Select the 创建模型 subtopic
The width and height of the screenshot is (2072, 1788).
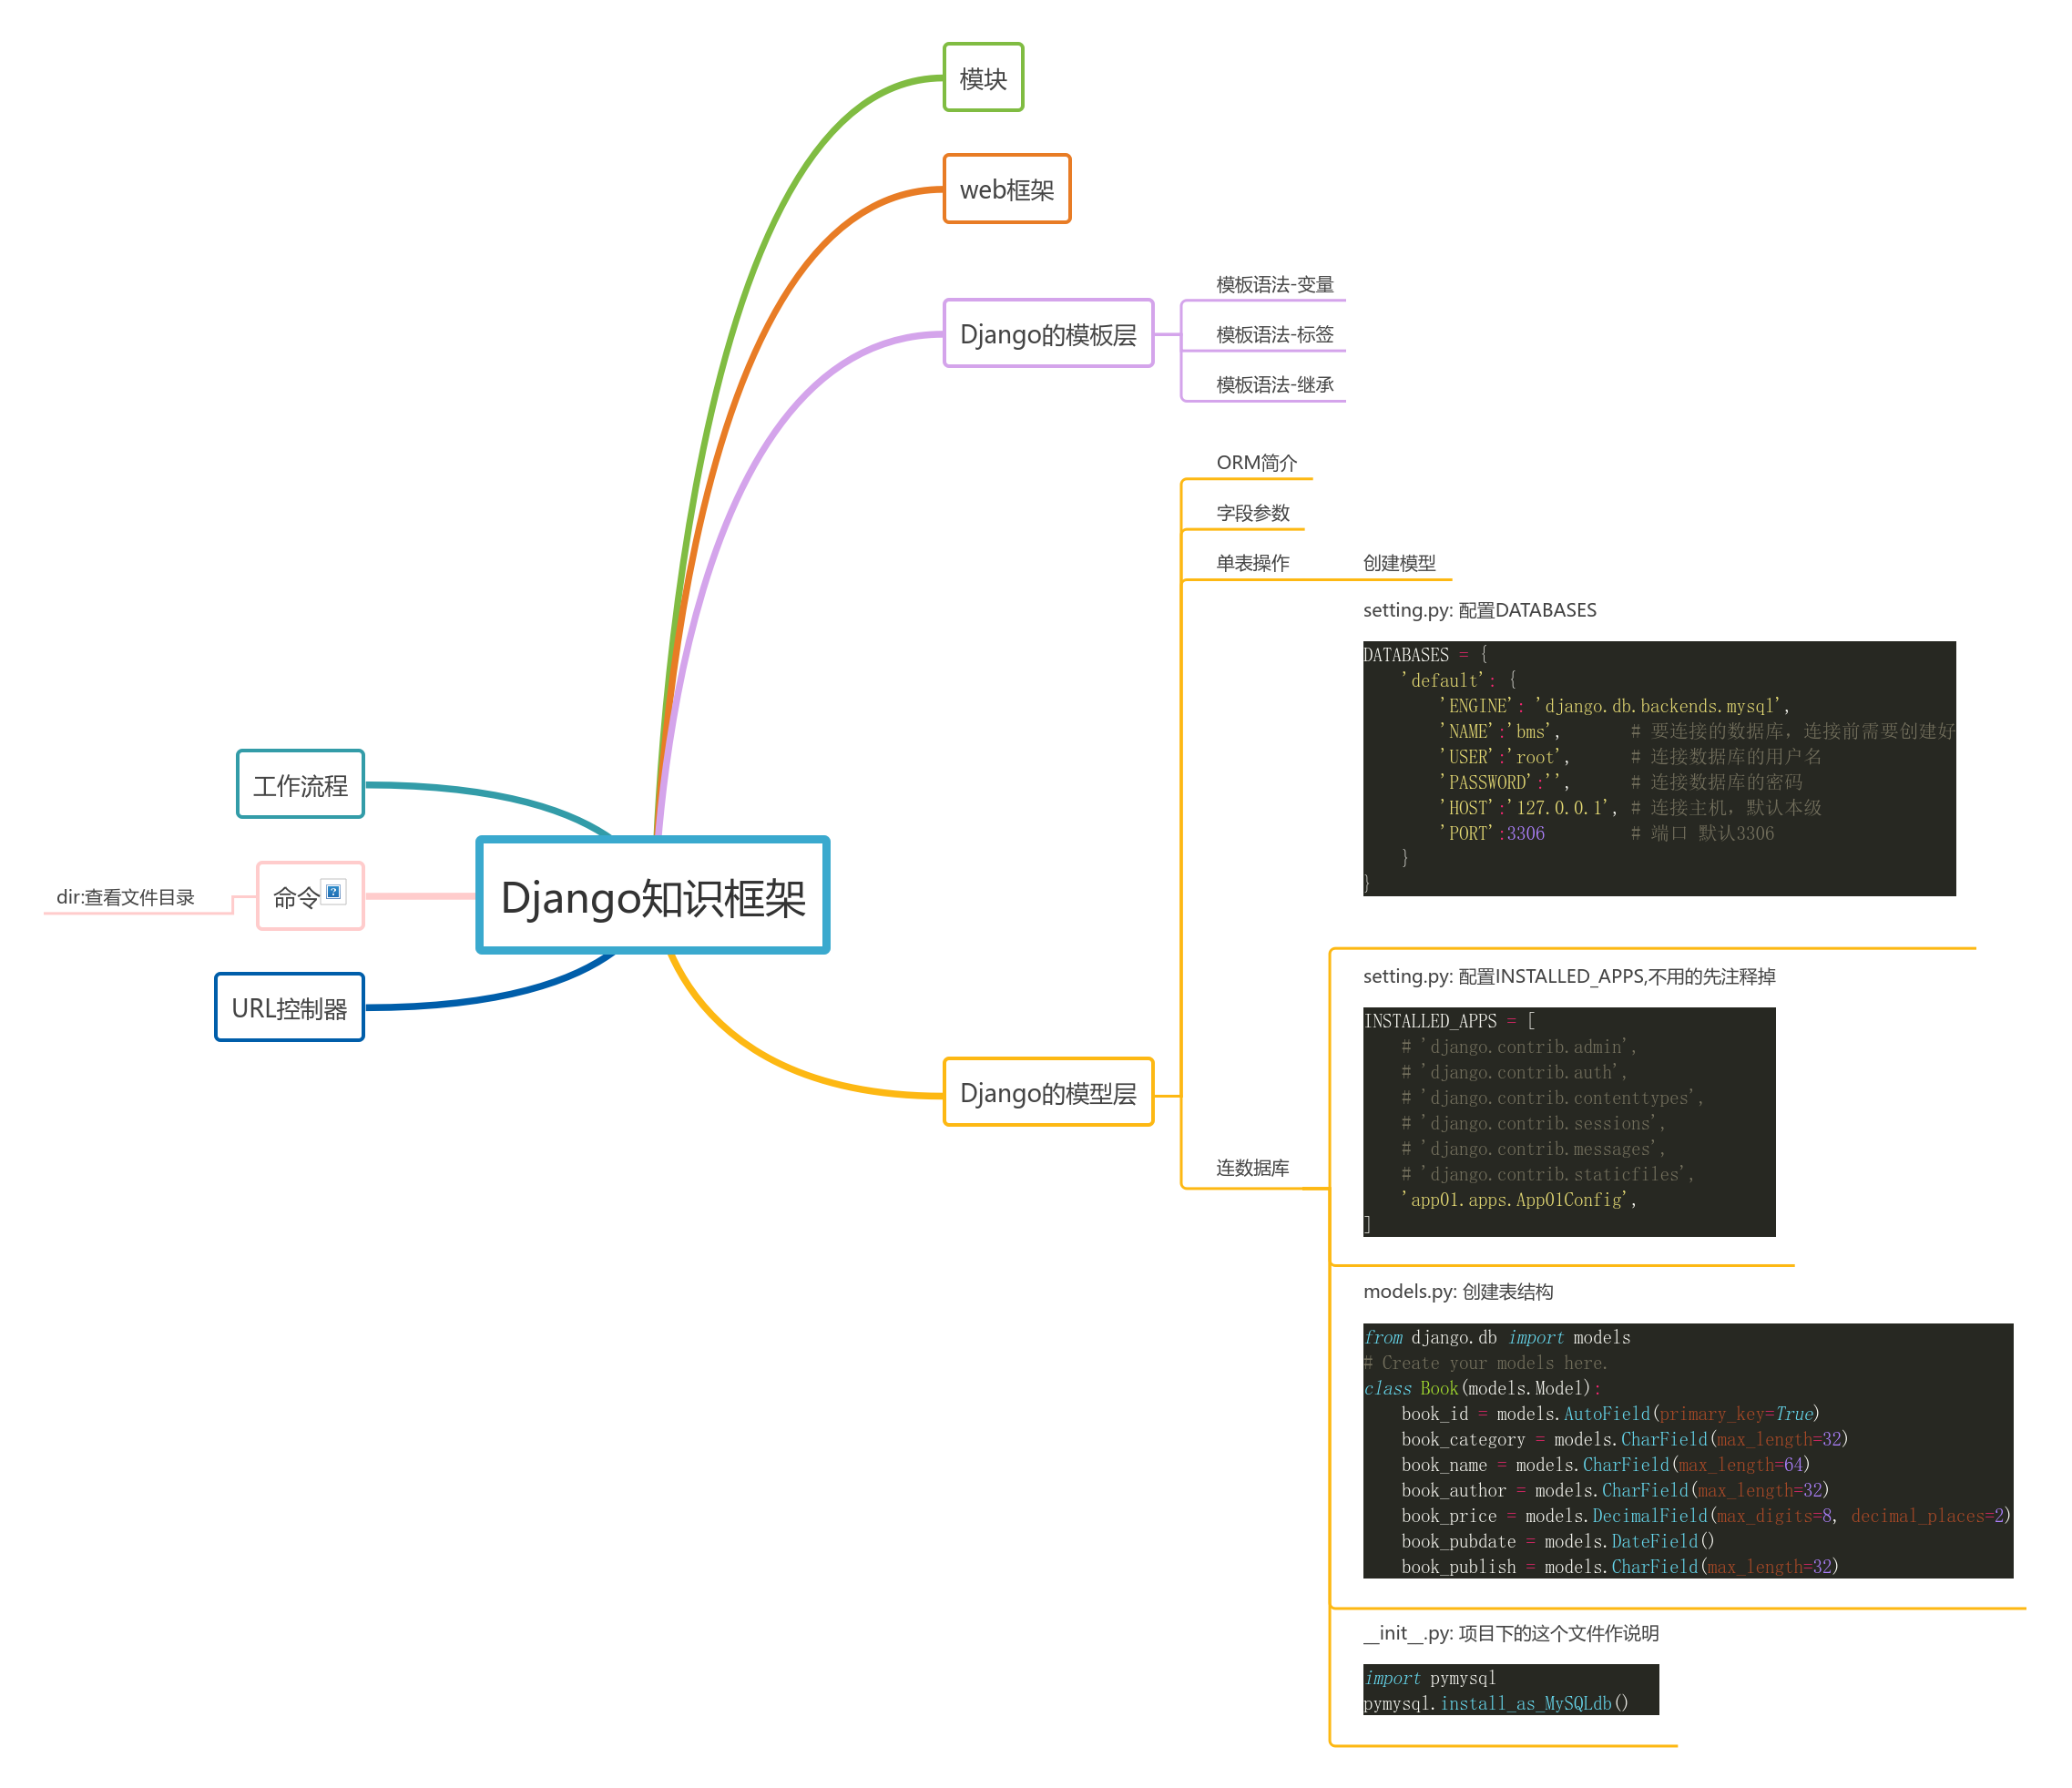[x=1398, y=563]
